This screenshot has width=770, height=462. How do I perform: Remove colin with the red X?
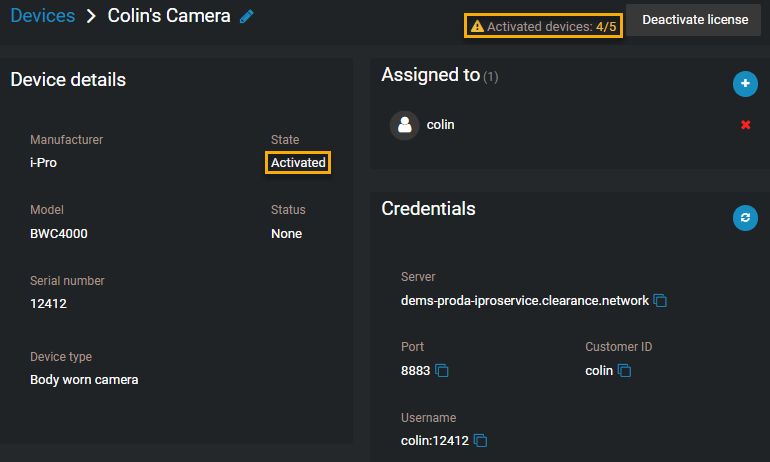click(745, 125)
